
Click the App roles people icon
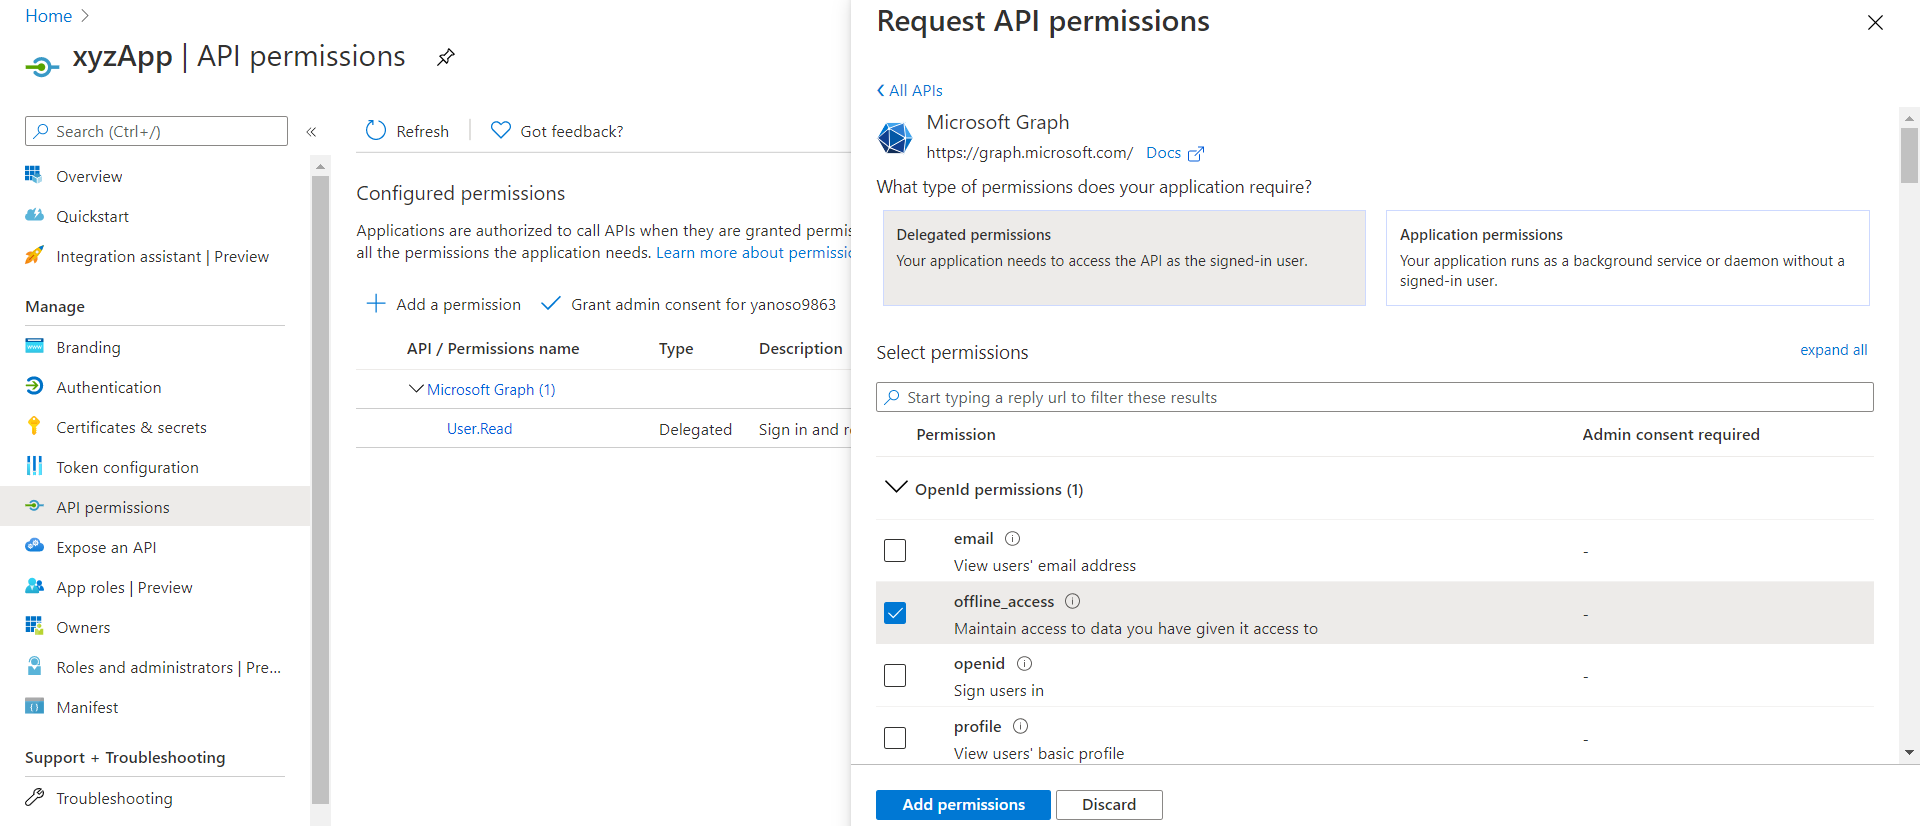coord(34,586)
